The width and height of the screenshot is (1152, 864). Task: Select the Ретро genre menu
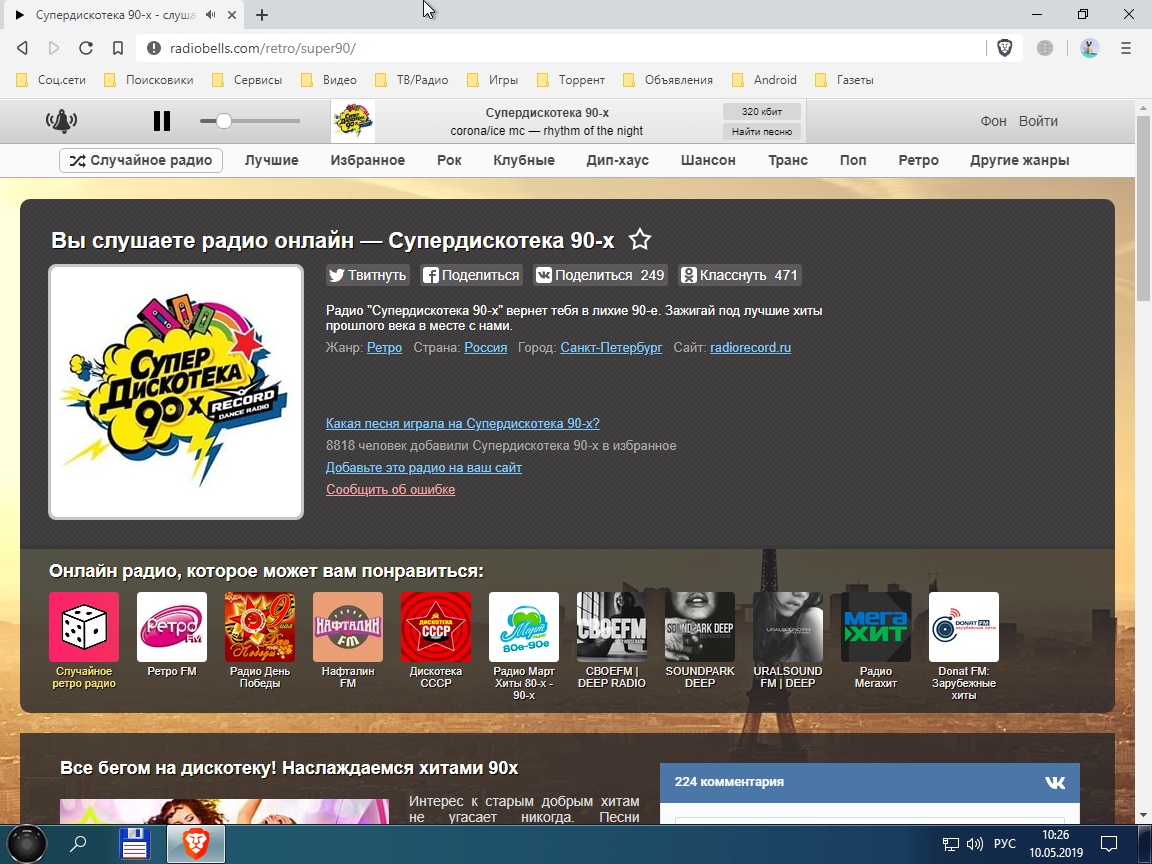point(918,160)
